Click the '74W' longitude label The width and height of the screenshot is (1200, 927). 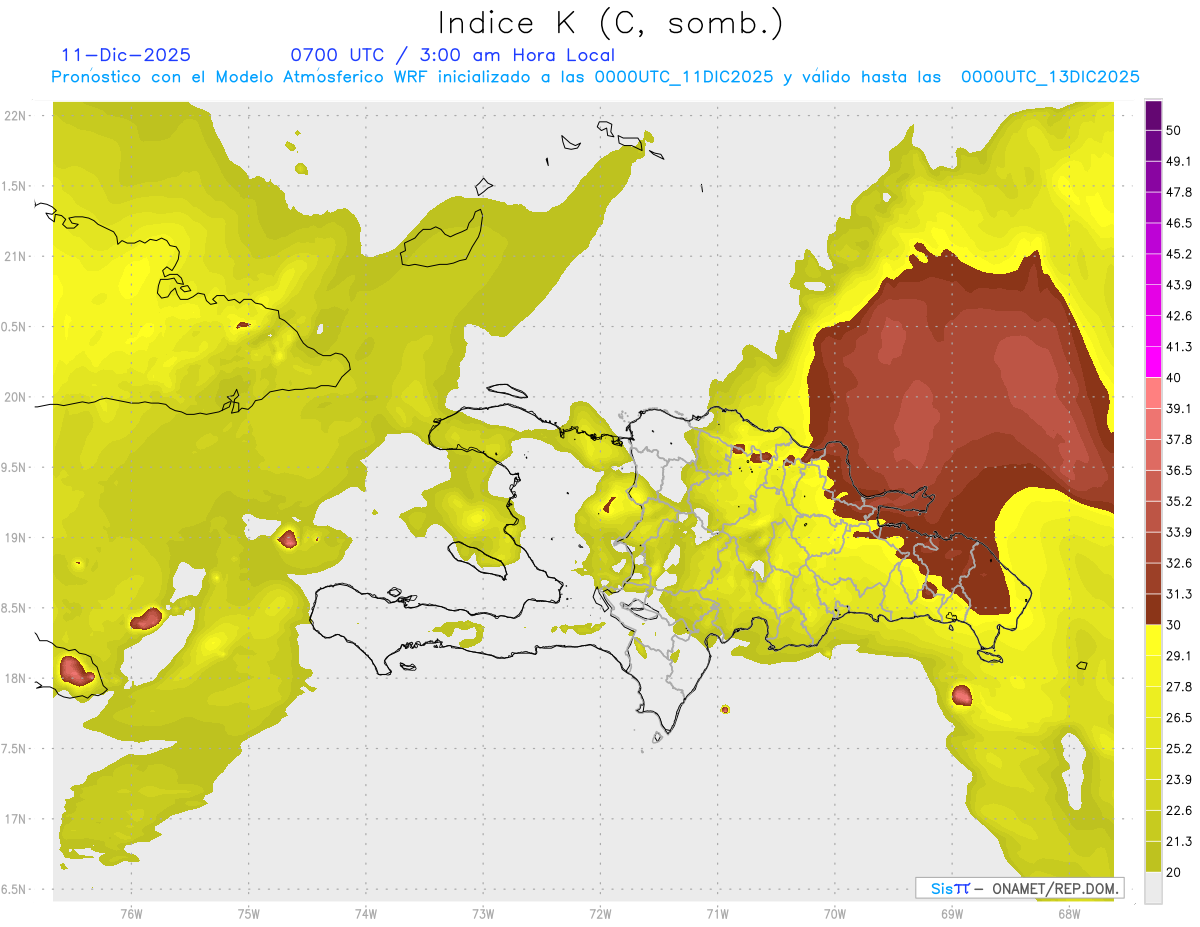point(366,914)
